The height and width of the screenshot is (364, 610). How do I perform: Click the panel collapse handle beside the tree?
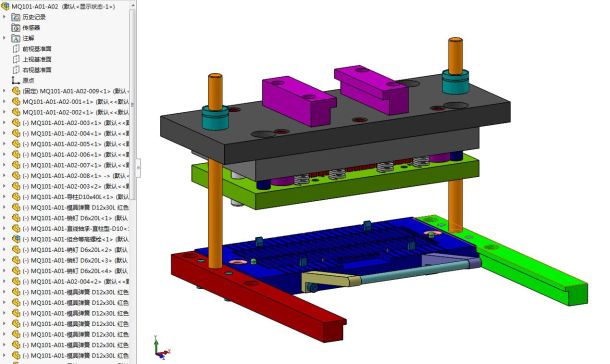point(138,168)
